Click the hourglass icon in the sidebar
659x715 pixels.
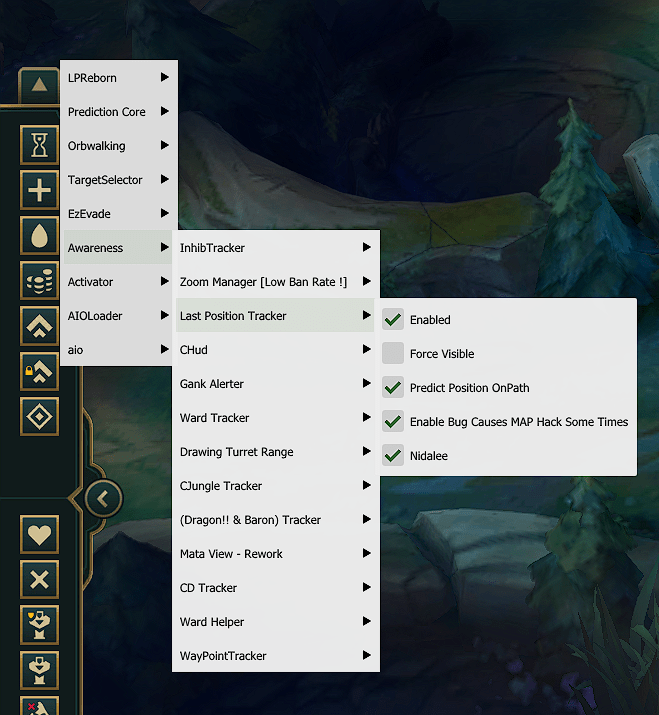[39, 145]
